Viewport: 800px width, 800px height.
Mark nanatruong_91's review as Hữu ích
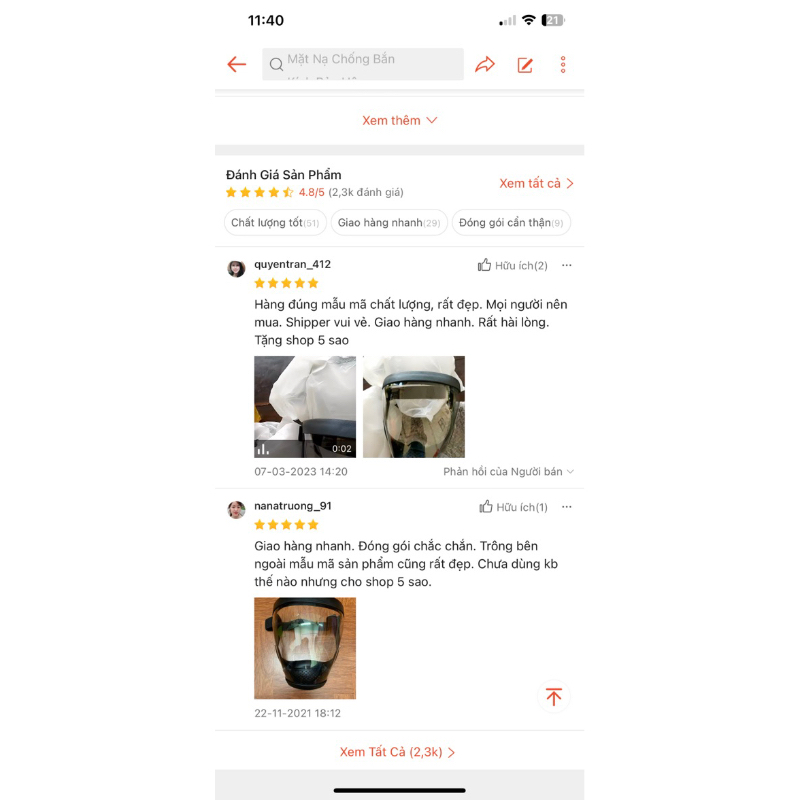tap(513, 507)
